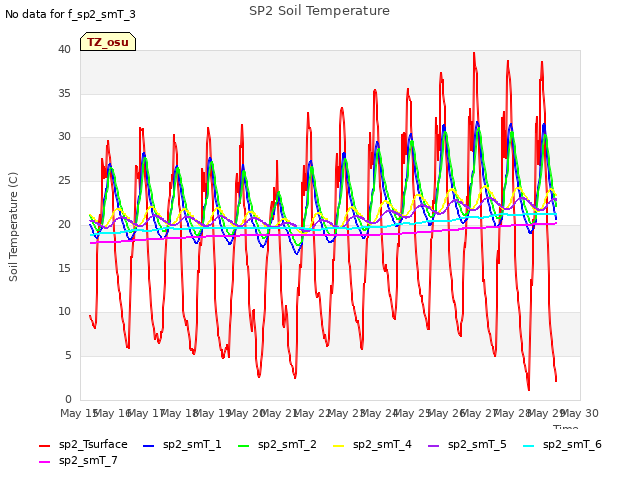The image size is (640, 480).
Task: Click the yellow sp2_smT_4 legend swatch
Action: pos(339,446)
